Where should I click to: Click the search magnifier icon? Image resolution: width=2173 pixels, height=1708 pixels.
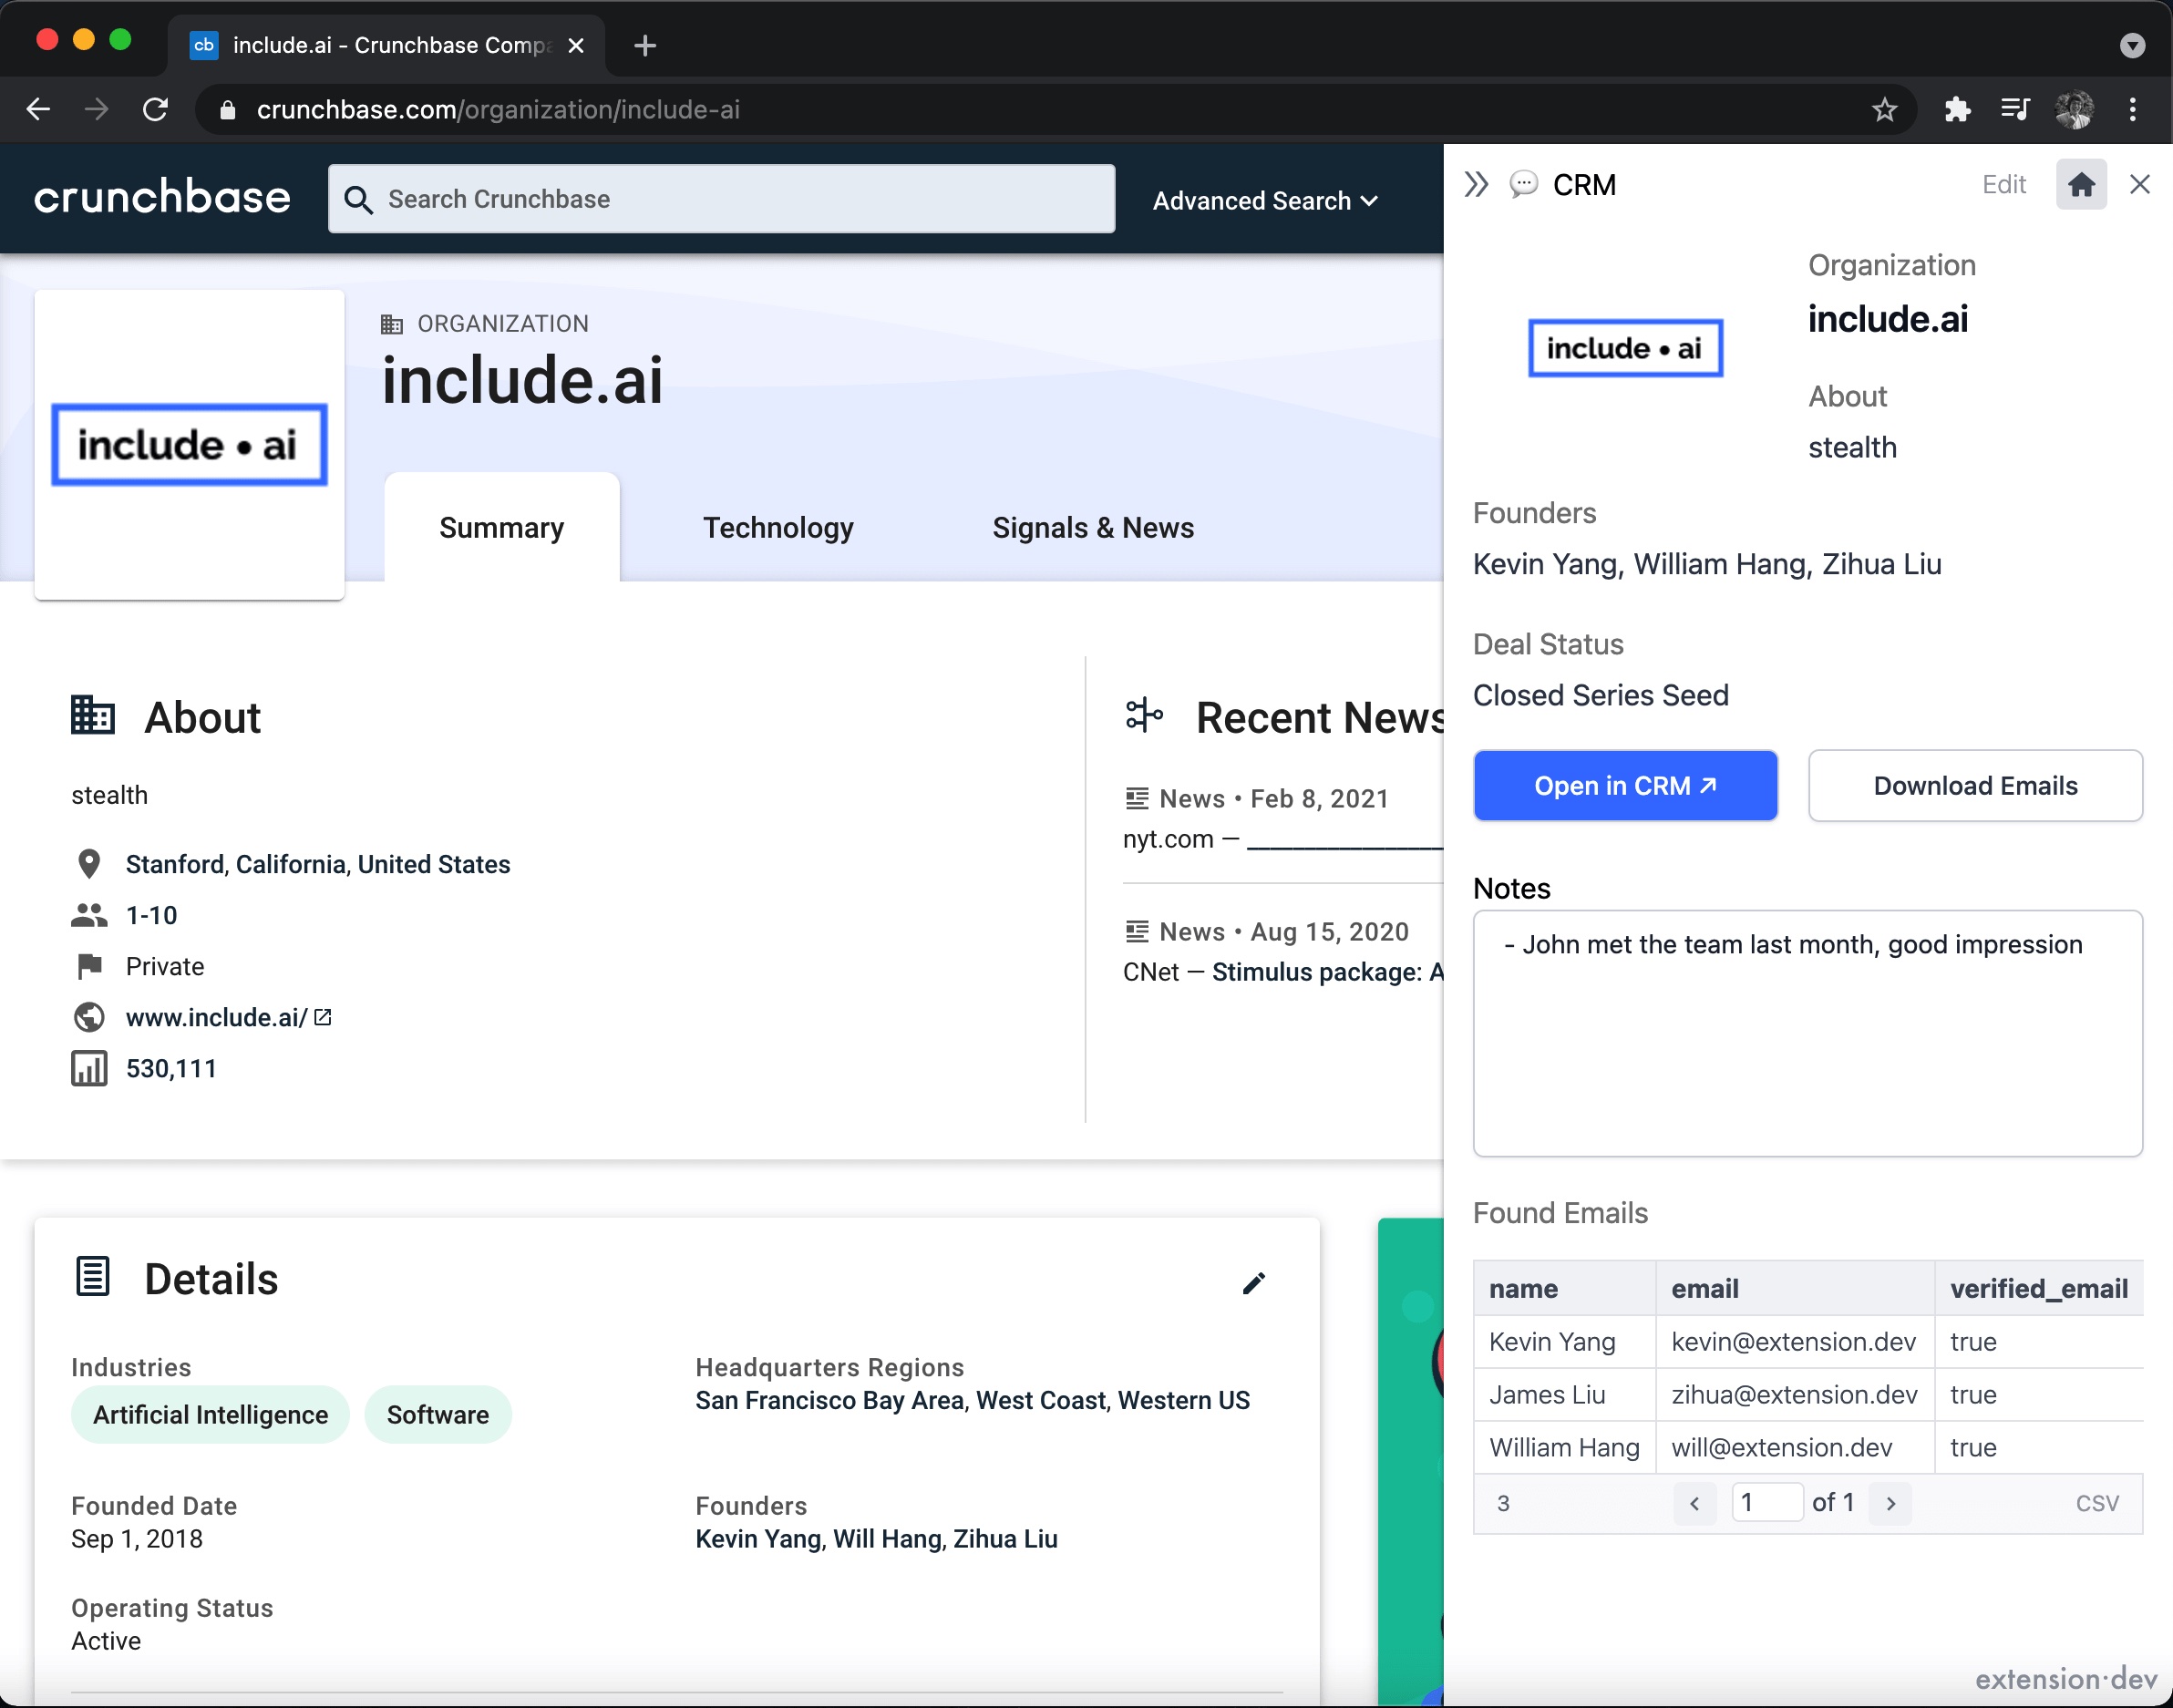coord(358,200)
